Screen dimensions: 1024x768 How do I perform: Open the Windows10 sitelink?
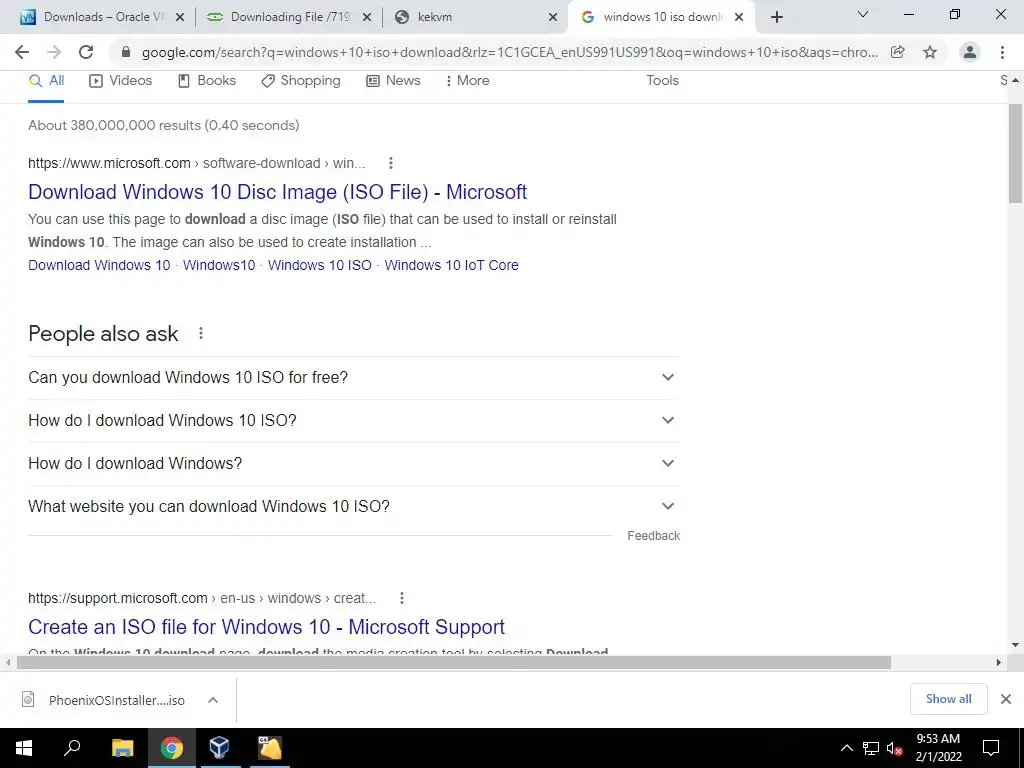click(x=219, y=265)
